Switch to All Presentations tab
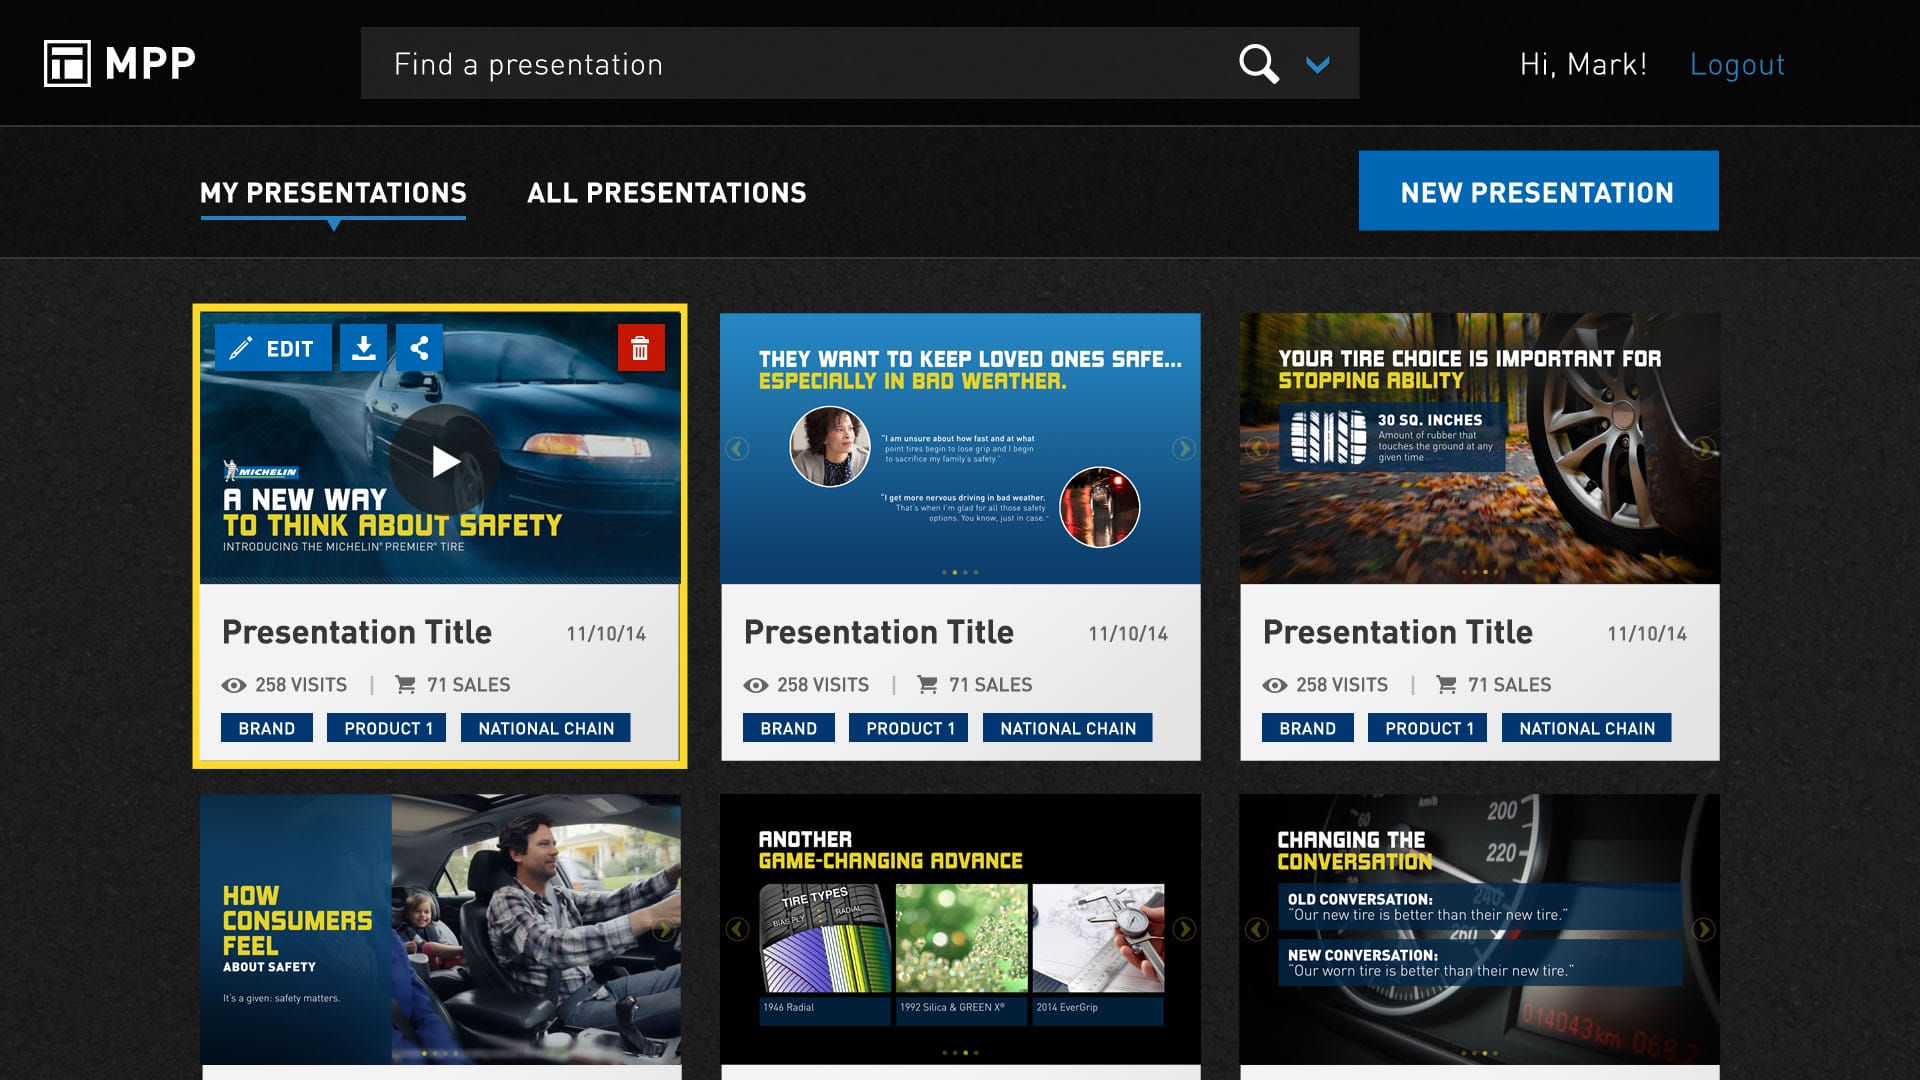Image resolution: width=1920 pixels, height=1080 pixels. click(666, 193)
